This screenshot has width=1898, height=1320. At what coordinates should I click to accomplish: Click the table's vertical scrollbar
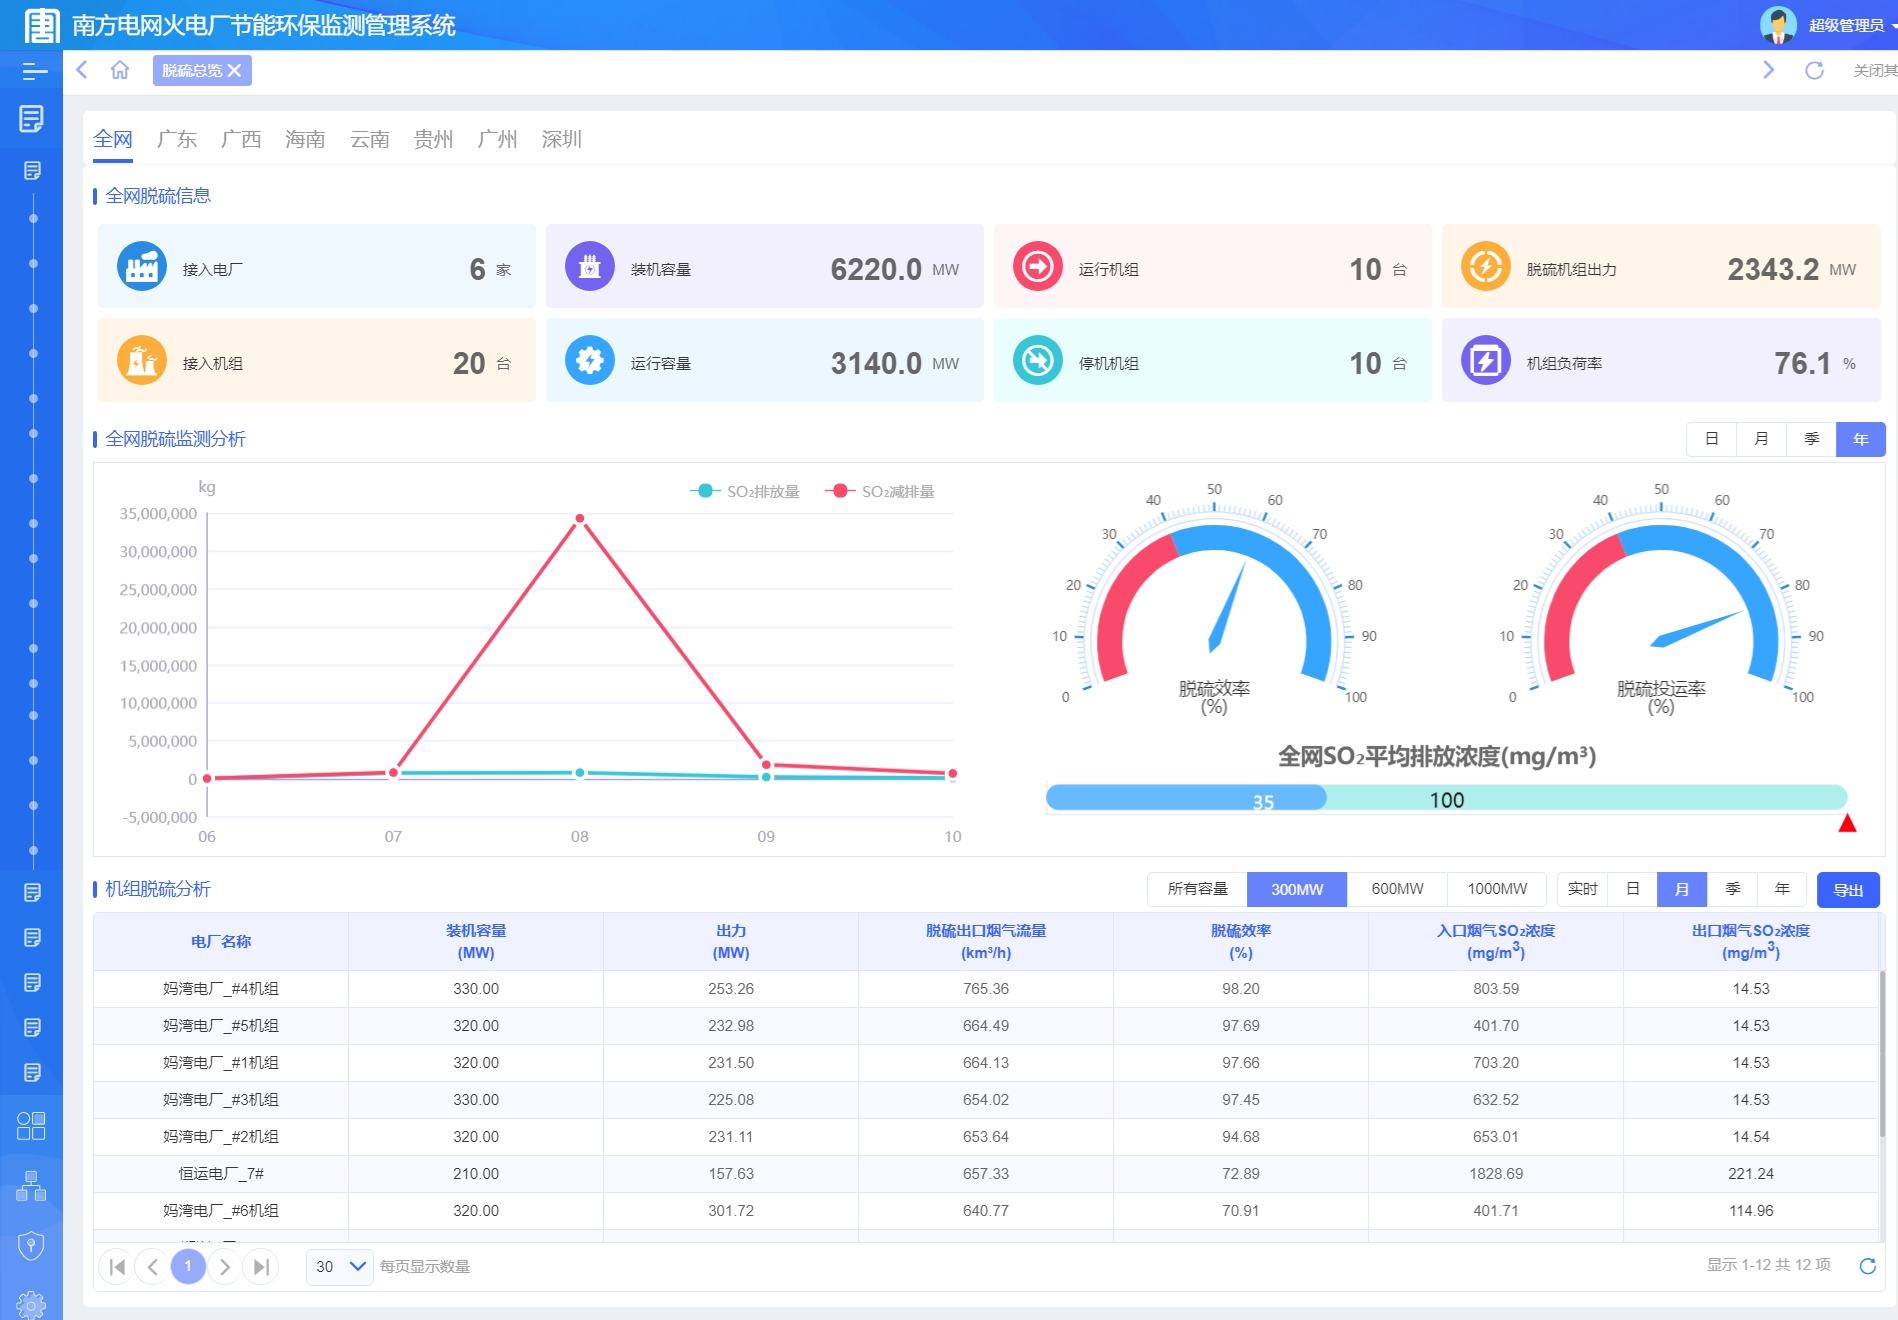point(1882,1053)
